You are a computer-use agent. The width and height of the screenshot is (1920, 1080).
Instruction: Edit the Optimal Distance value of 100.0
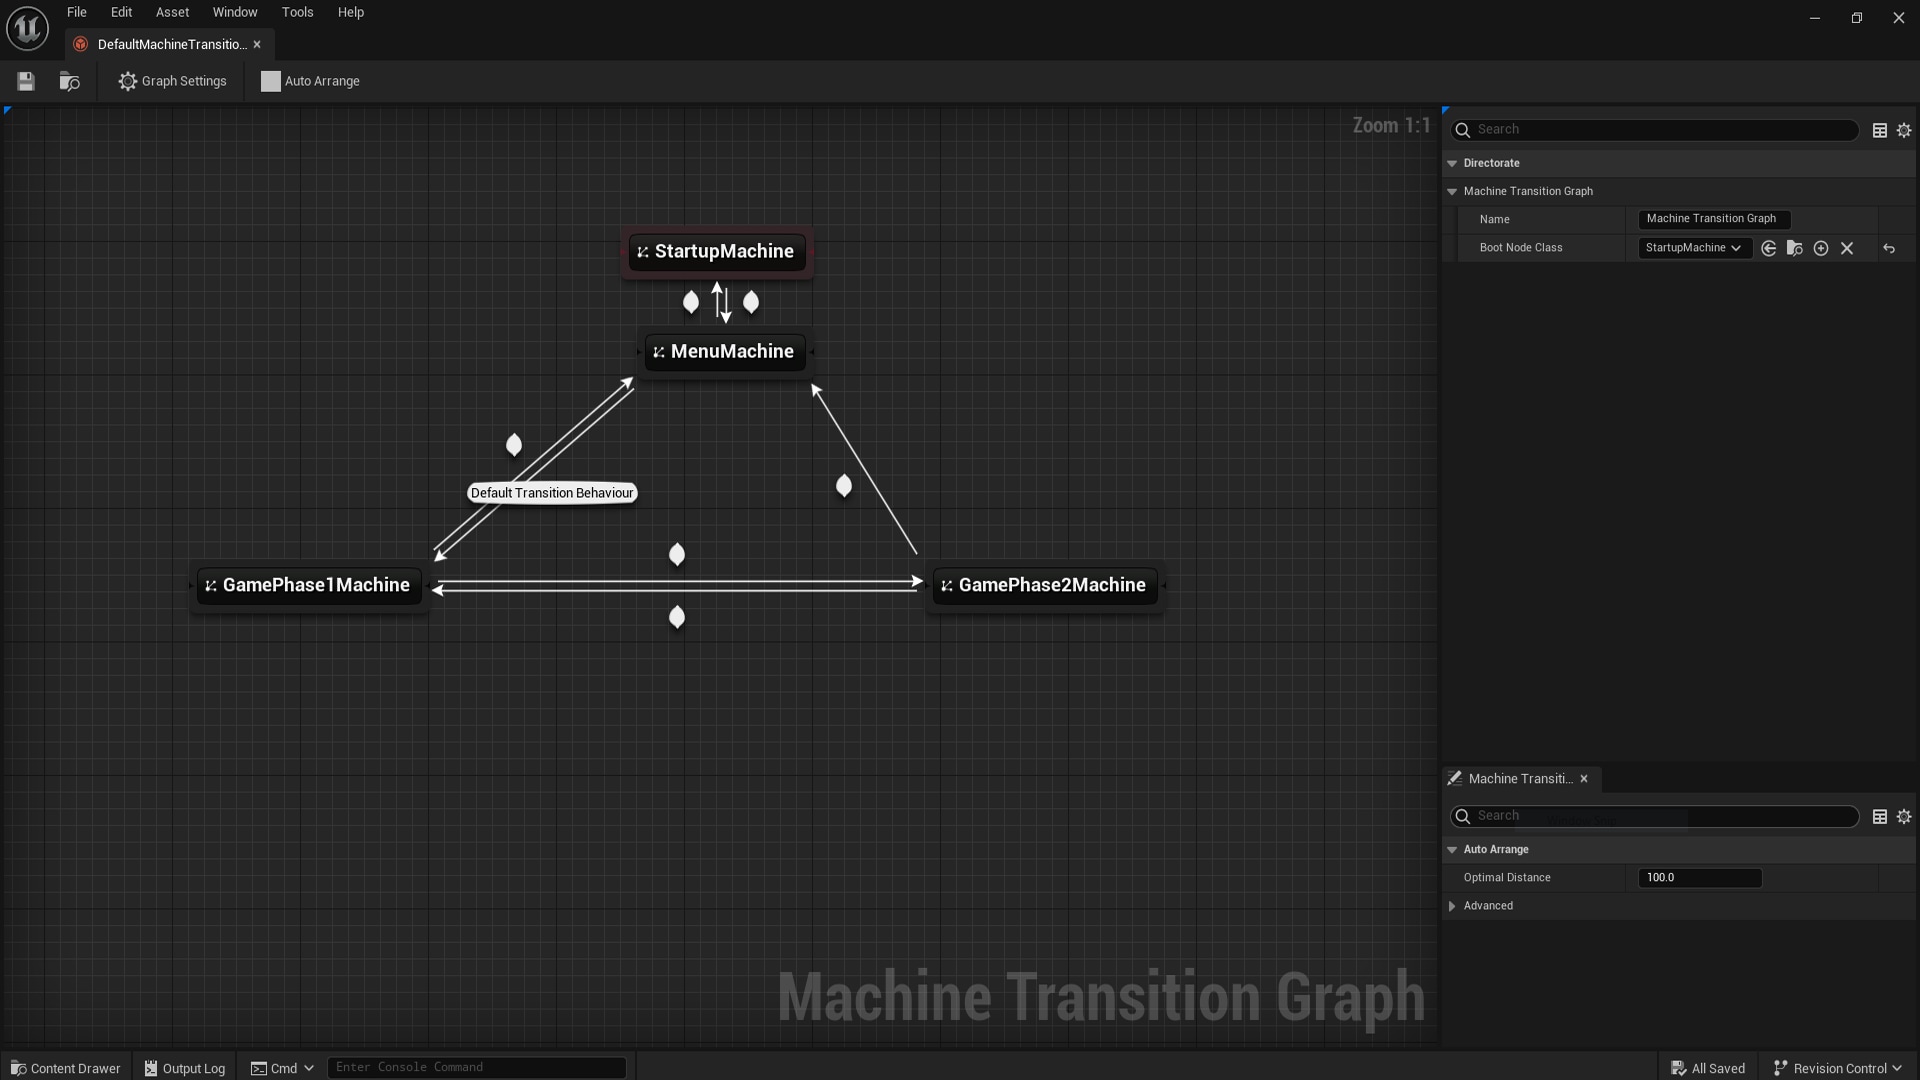(1700, 877)
